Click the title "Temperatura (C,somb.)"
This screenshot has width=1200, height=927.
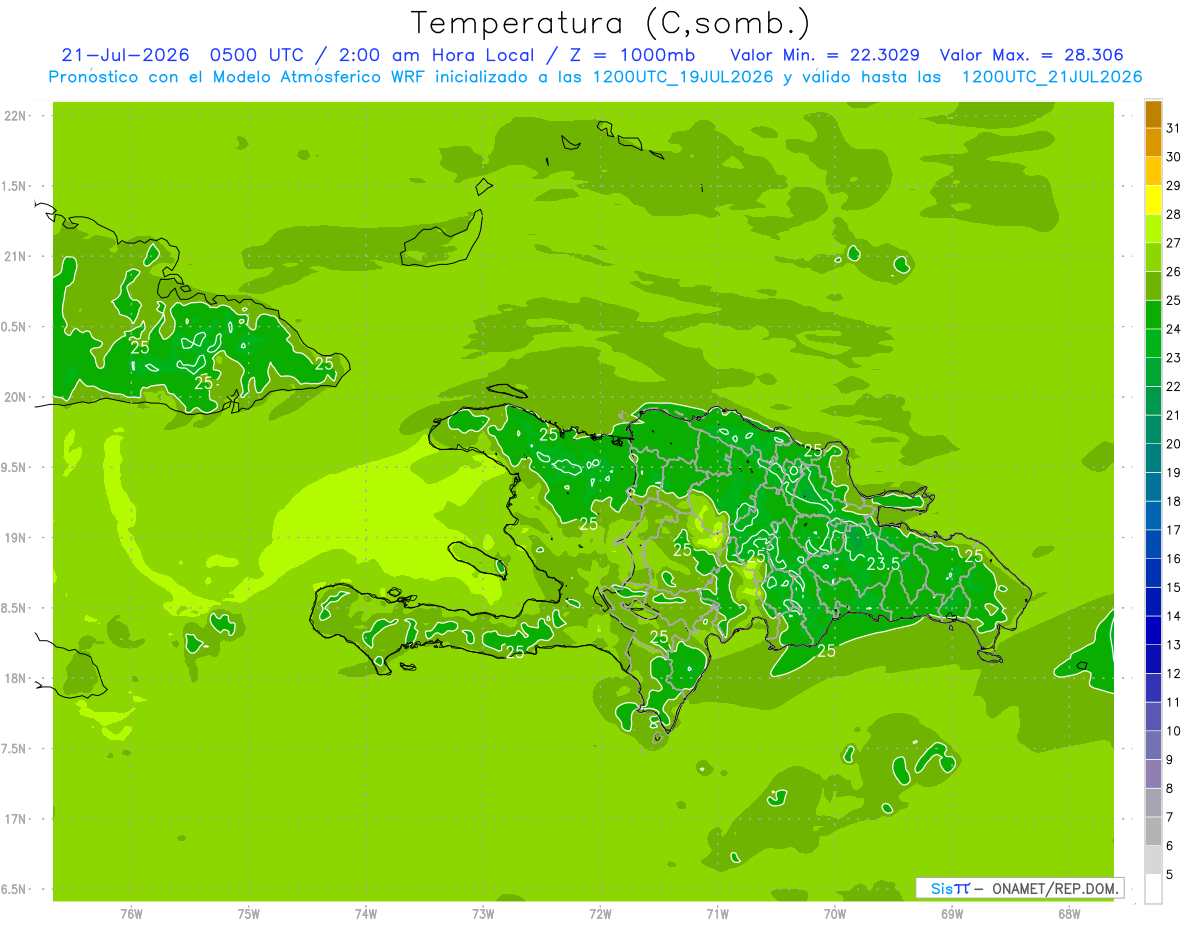tap(610, 23)
